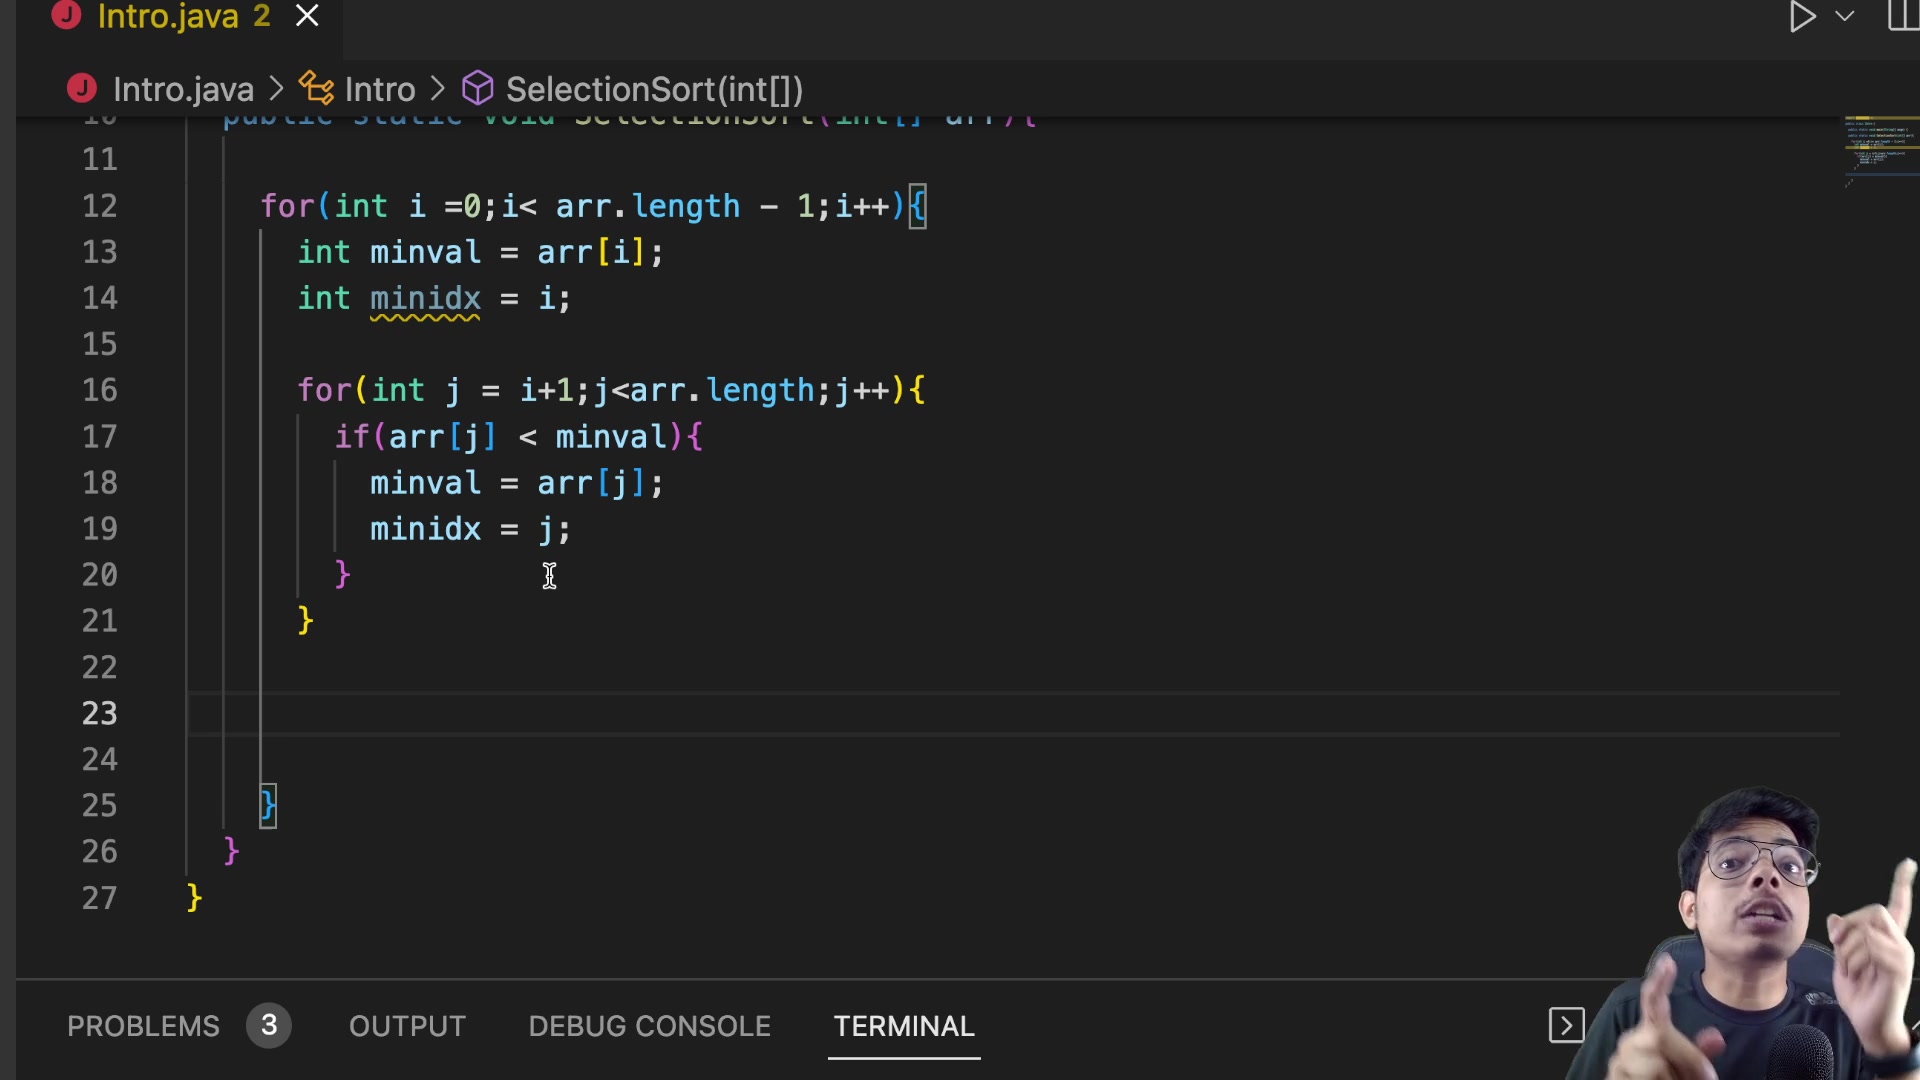Click the terminal launch profile icon

point(1566,1025)
